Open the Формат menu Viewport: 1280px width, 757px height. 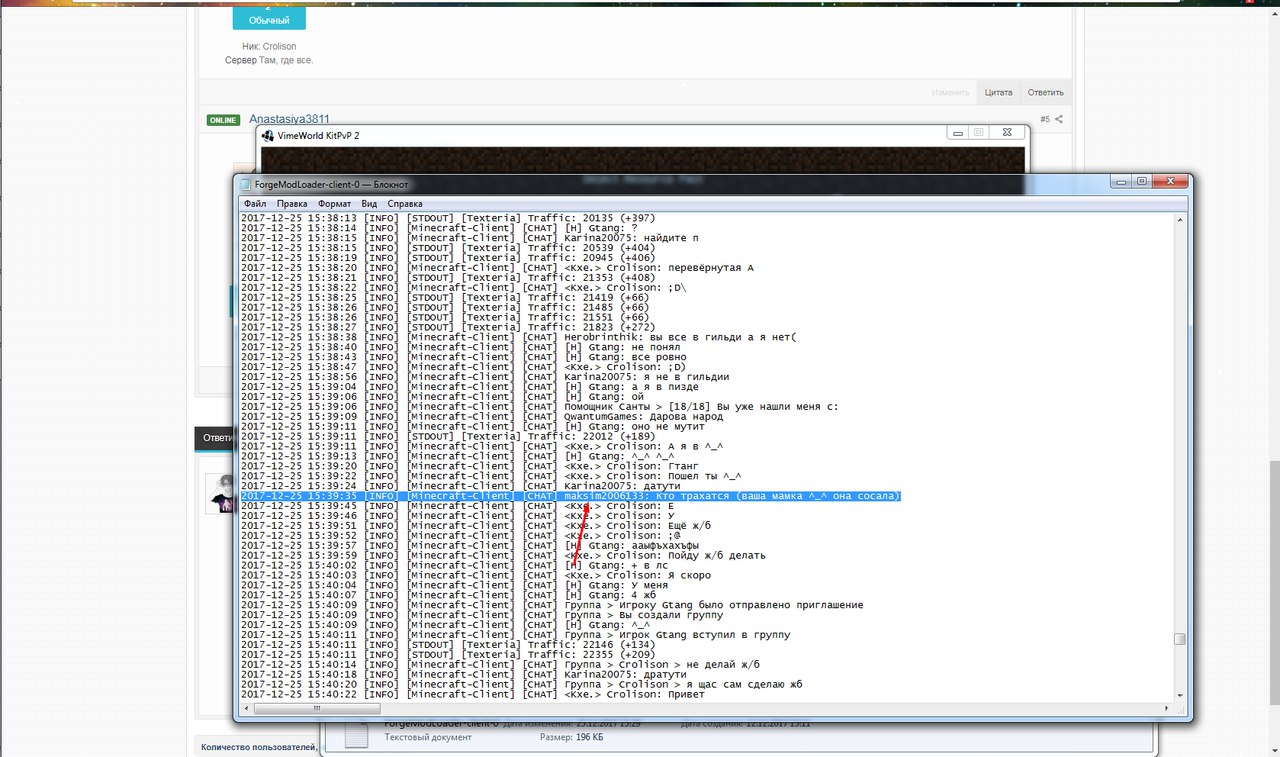pos(334,204)
